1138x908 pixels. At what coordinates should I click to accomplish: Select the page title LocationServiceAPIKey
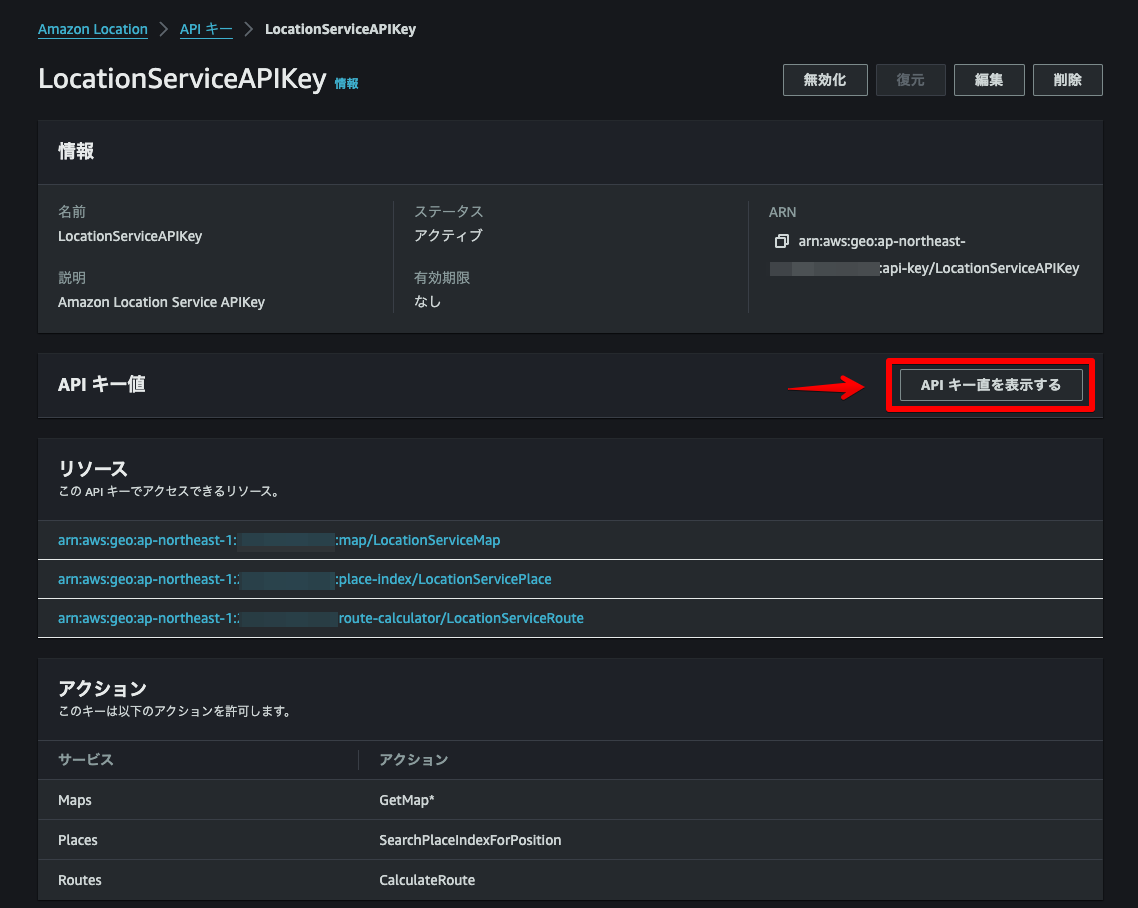click(x=182, y=78)
